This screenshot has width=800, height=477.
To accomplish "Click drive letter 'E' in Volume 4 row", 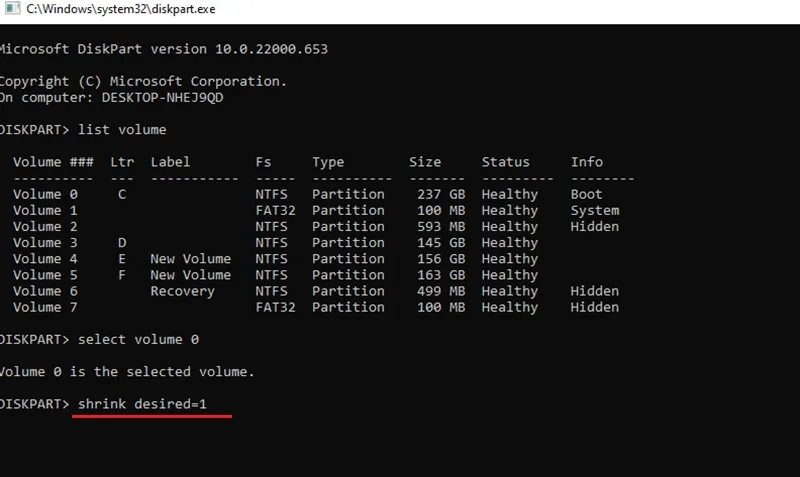I will click(122, 259).
